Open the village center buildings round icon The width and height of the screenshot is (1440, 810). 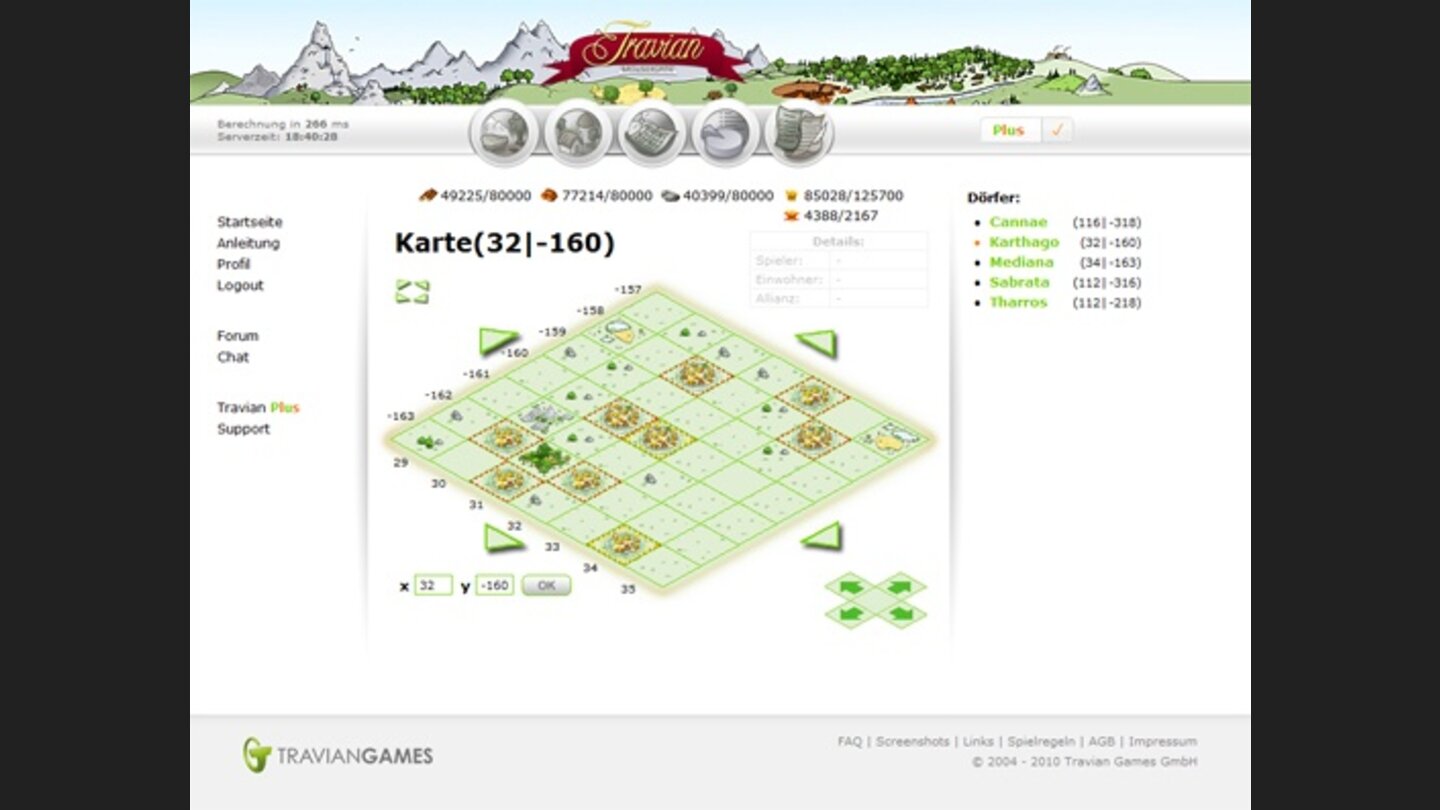pos(578,132)
